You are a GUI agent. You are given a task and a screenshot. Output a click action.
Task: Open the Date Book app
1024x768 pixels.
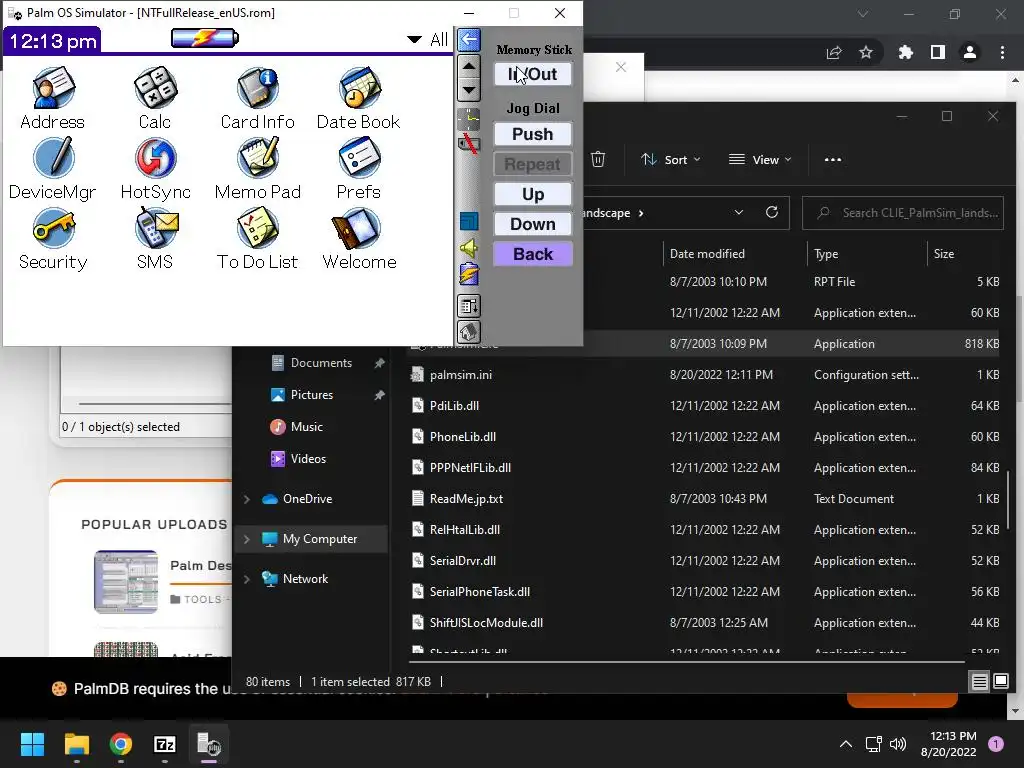point(359,97)
